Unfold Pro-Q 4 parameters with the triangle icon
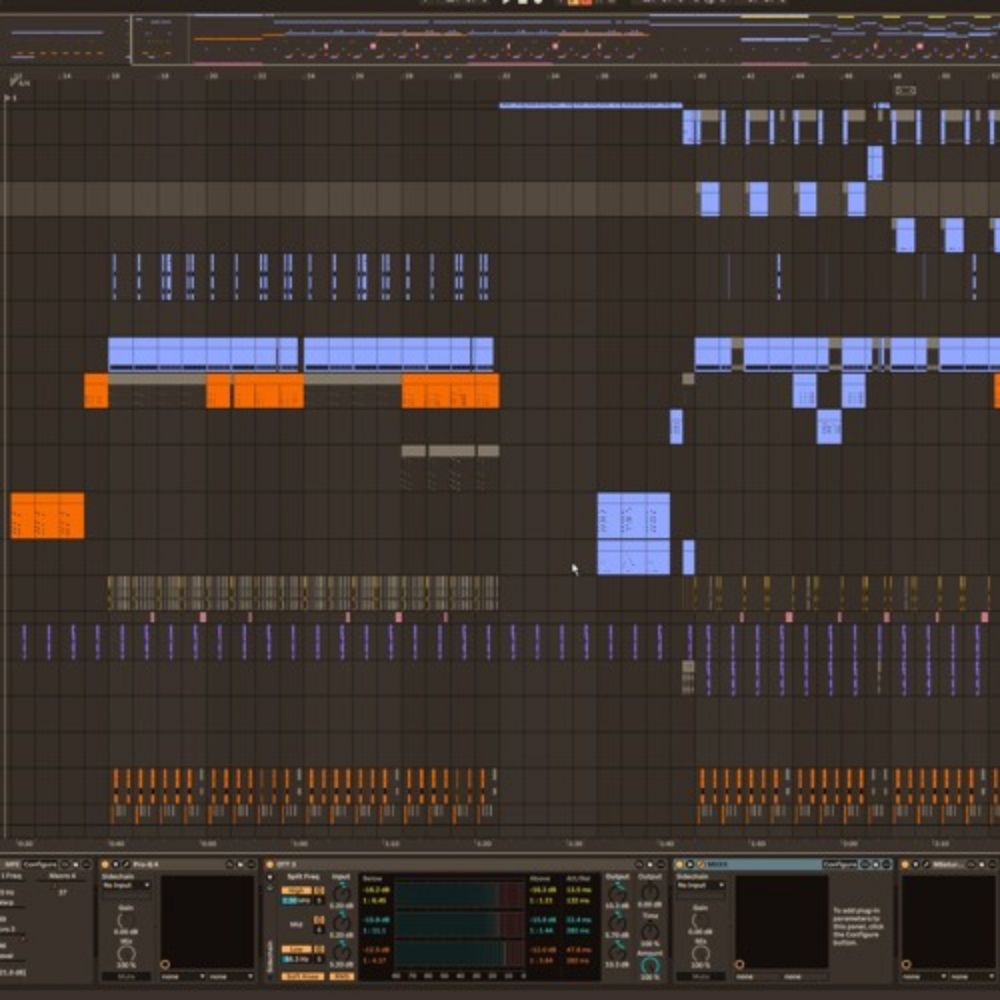 point(115,864)
